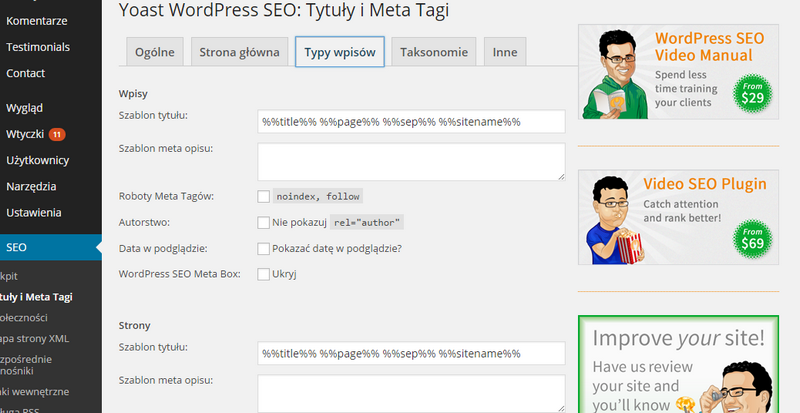Switch to the Ogólne tab
The height and width of the screenshot is (413, 800).
point(155,52)
